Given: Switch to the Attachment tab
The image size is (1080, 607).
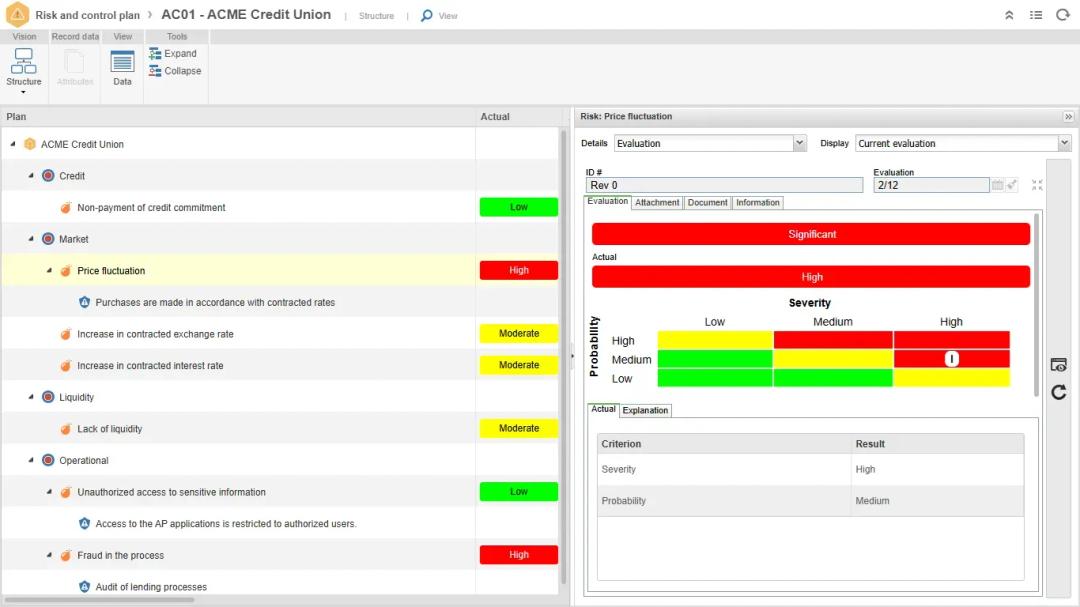Looking at the screenshot, I should point(657,203).
